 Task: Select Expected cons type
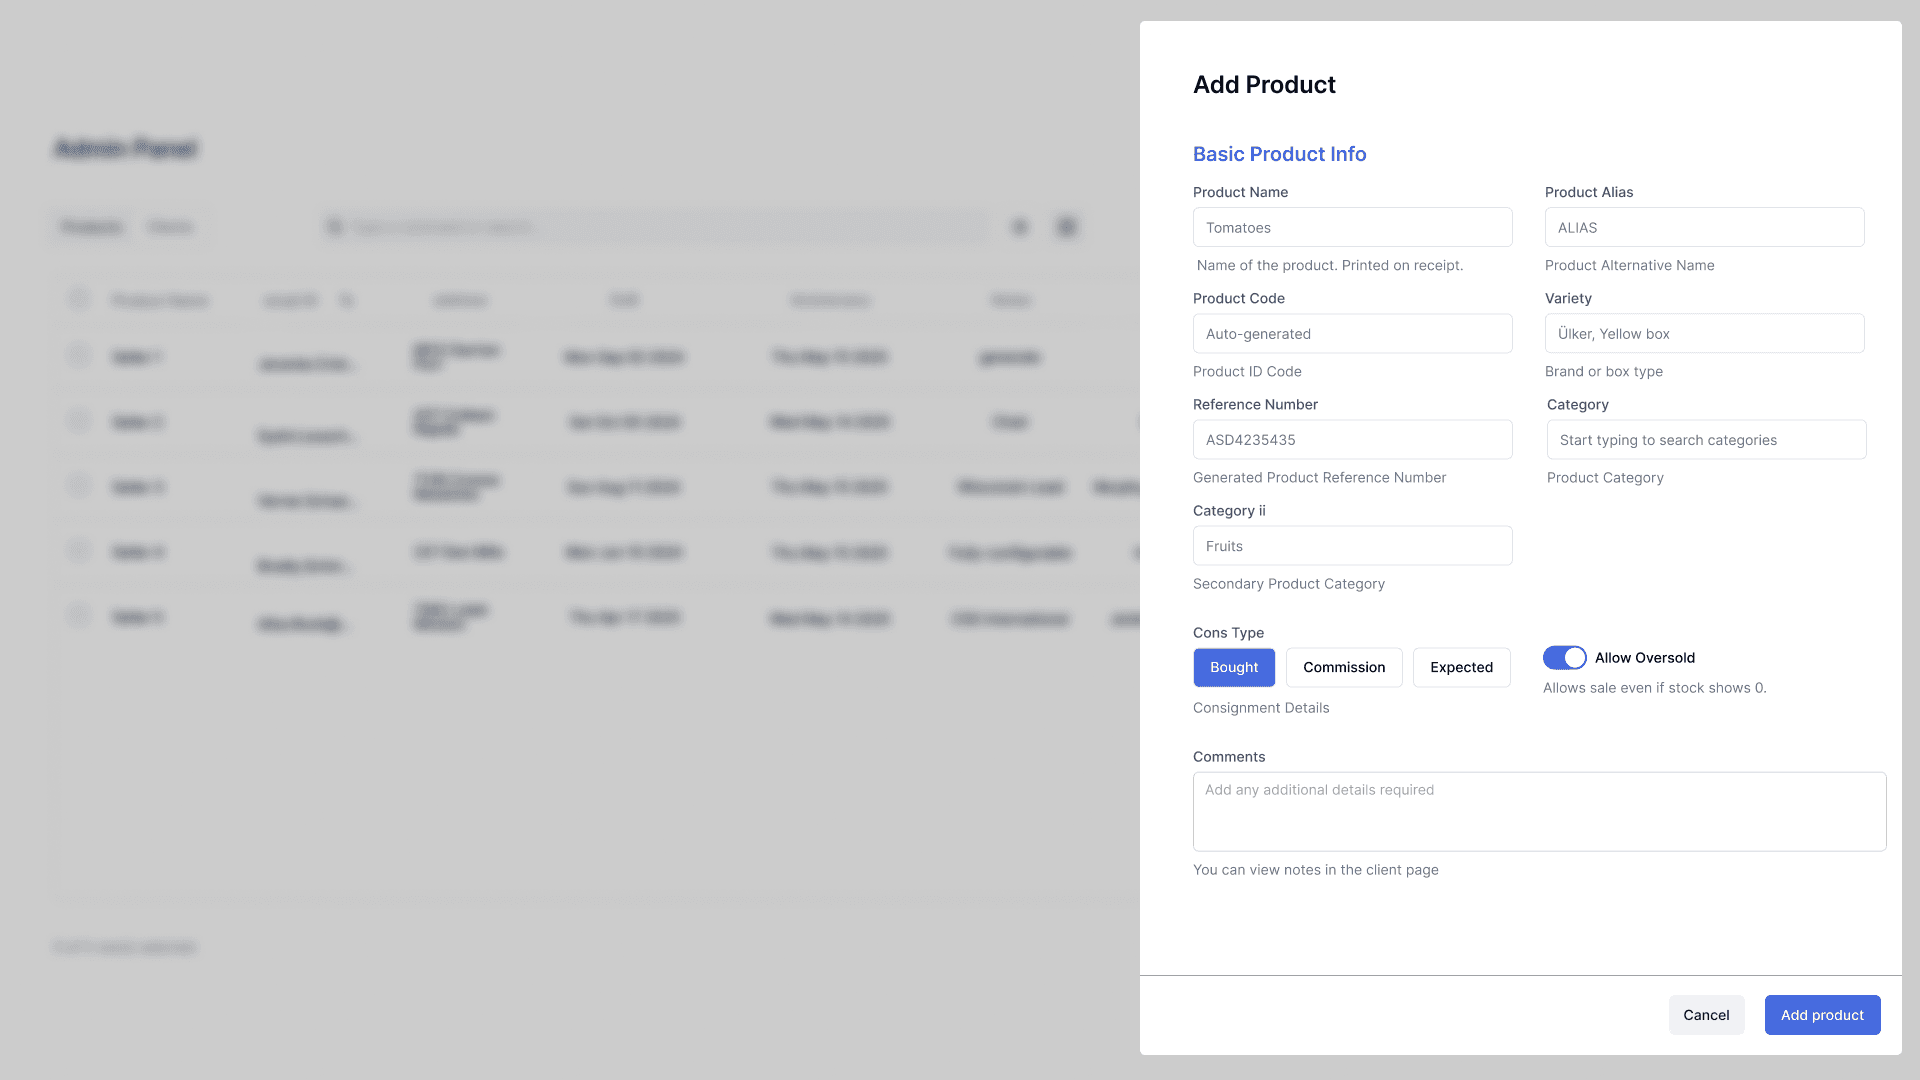click(x=1461, y=667)
